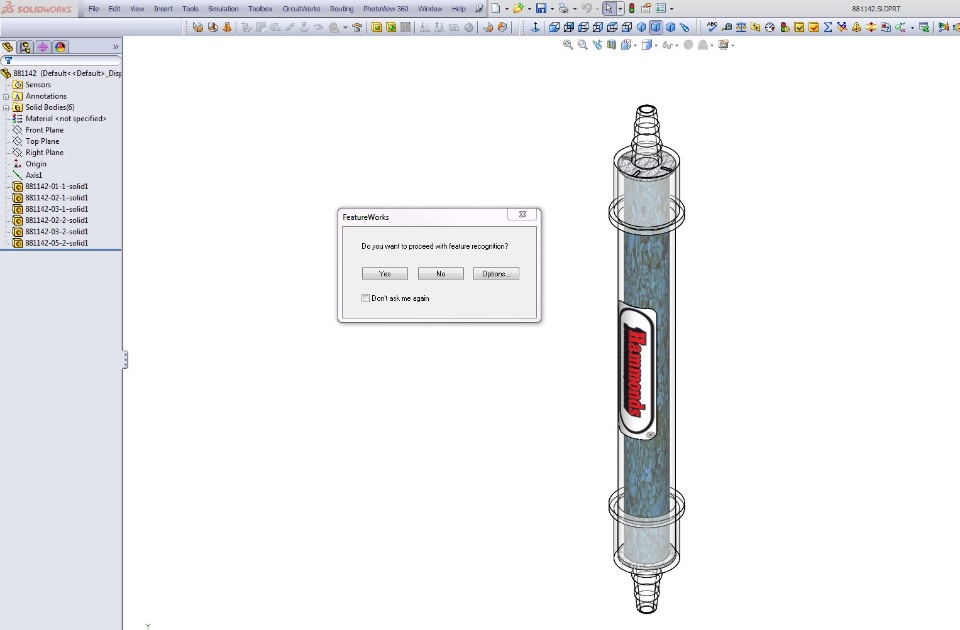The width and height of the screenshot is (960, 630).
Task: Select body 881142-02-1-solid1
Action: (56, 198)
